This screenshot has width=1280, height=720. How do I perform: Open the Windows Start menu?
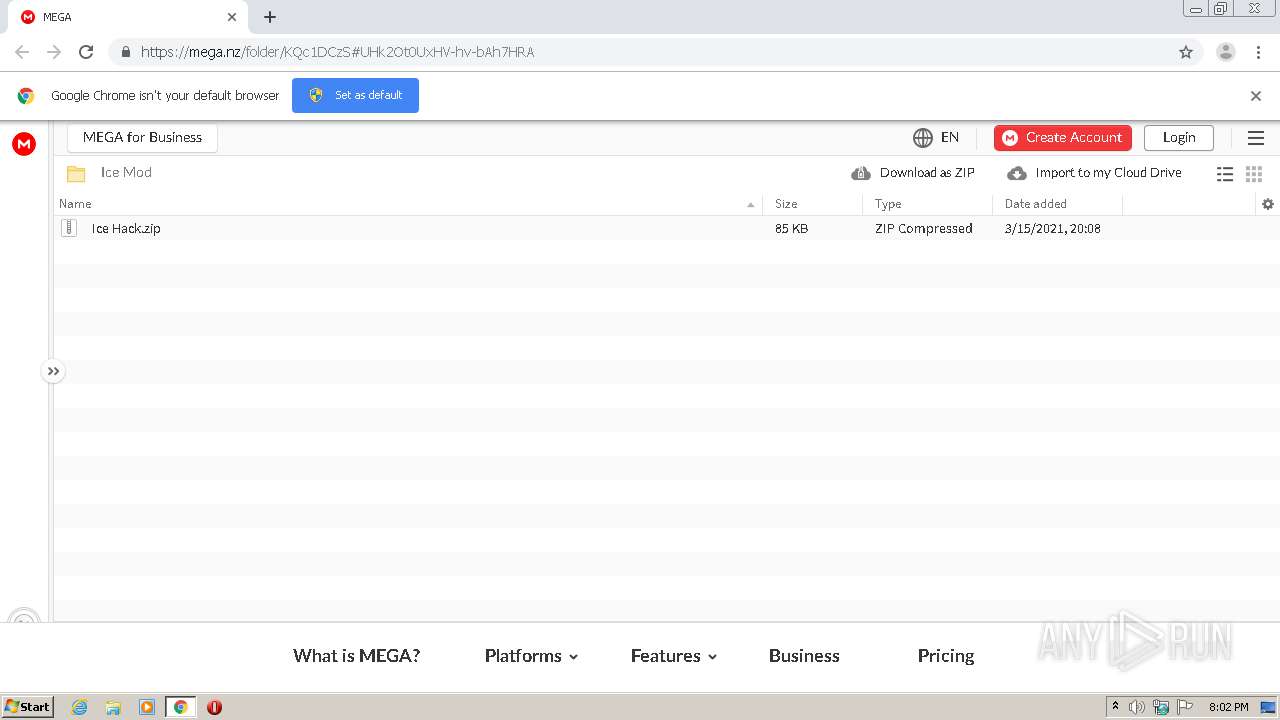click(x=28, y=707)
